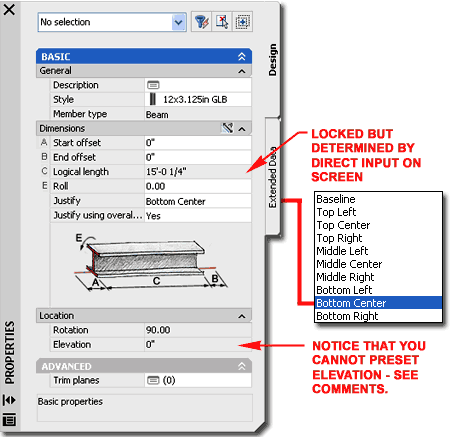Close the Properties palette with X
The image size is (450, 437).
click(x=9, y=9)
